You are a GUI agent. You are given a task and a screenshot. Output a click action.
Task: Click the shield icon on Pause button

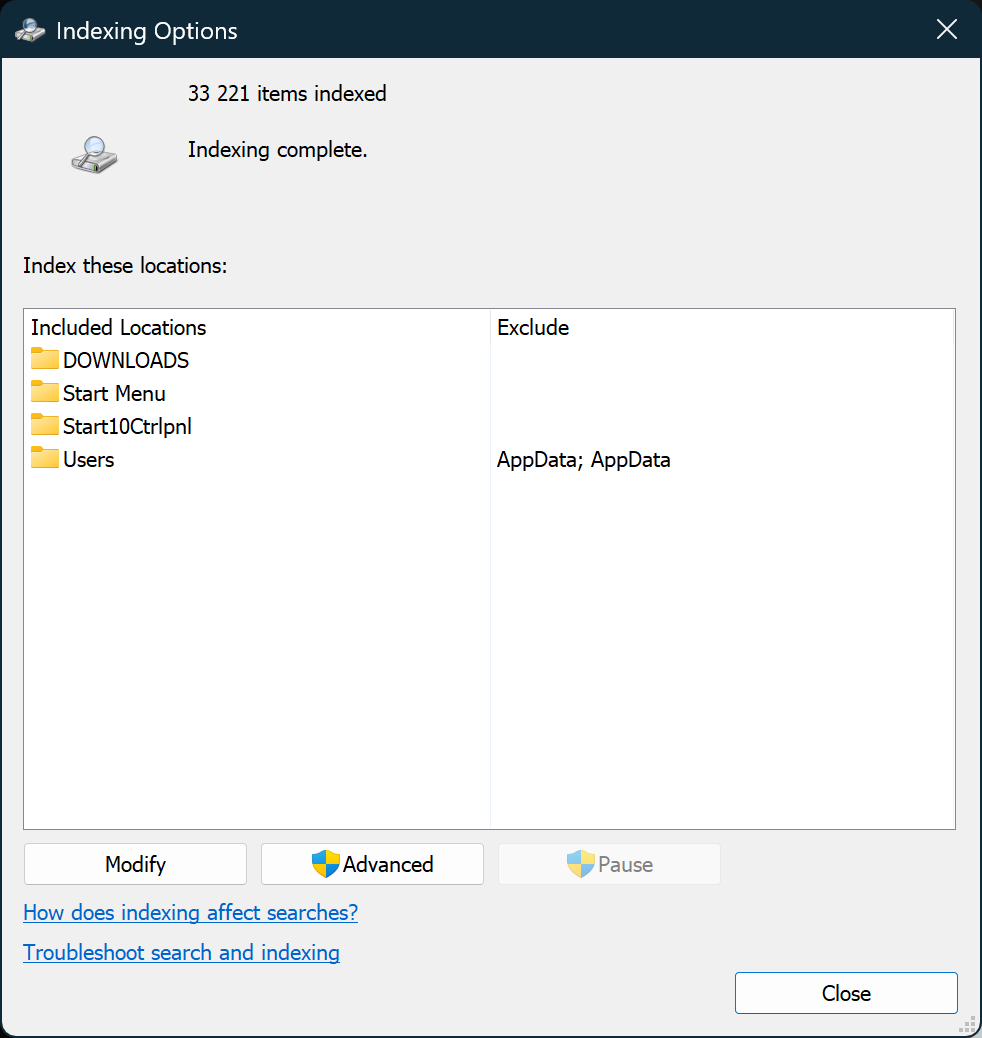coord(580,864)
